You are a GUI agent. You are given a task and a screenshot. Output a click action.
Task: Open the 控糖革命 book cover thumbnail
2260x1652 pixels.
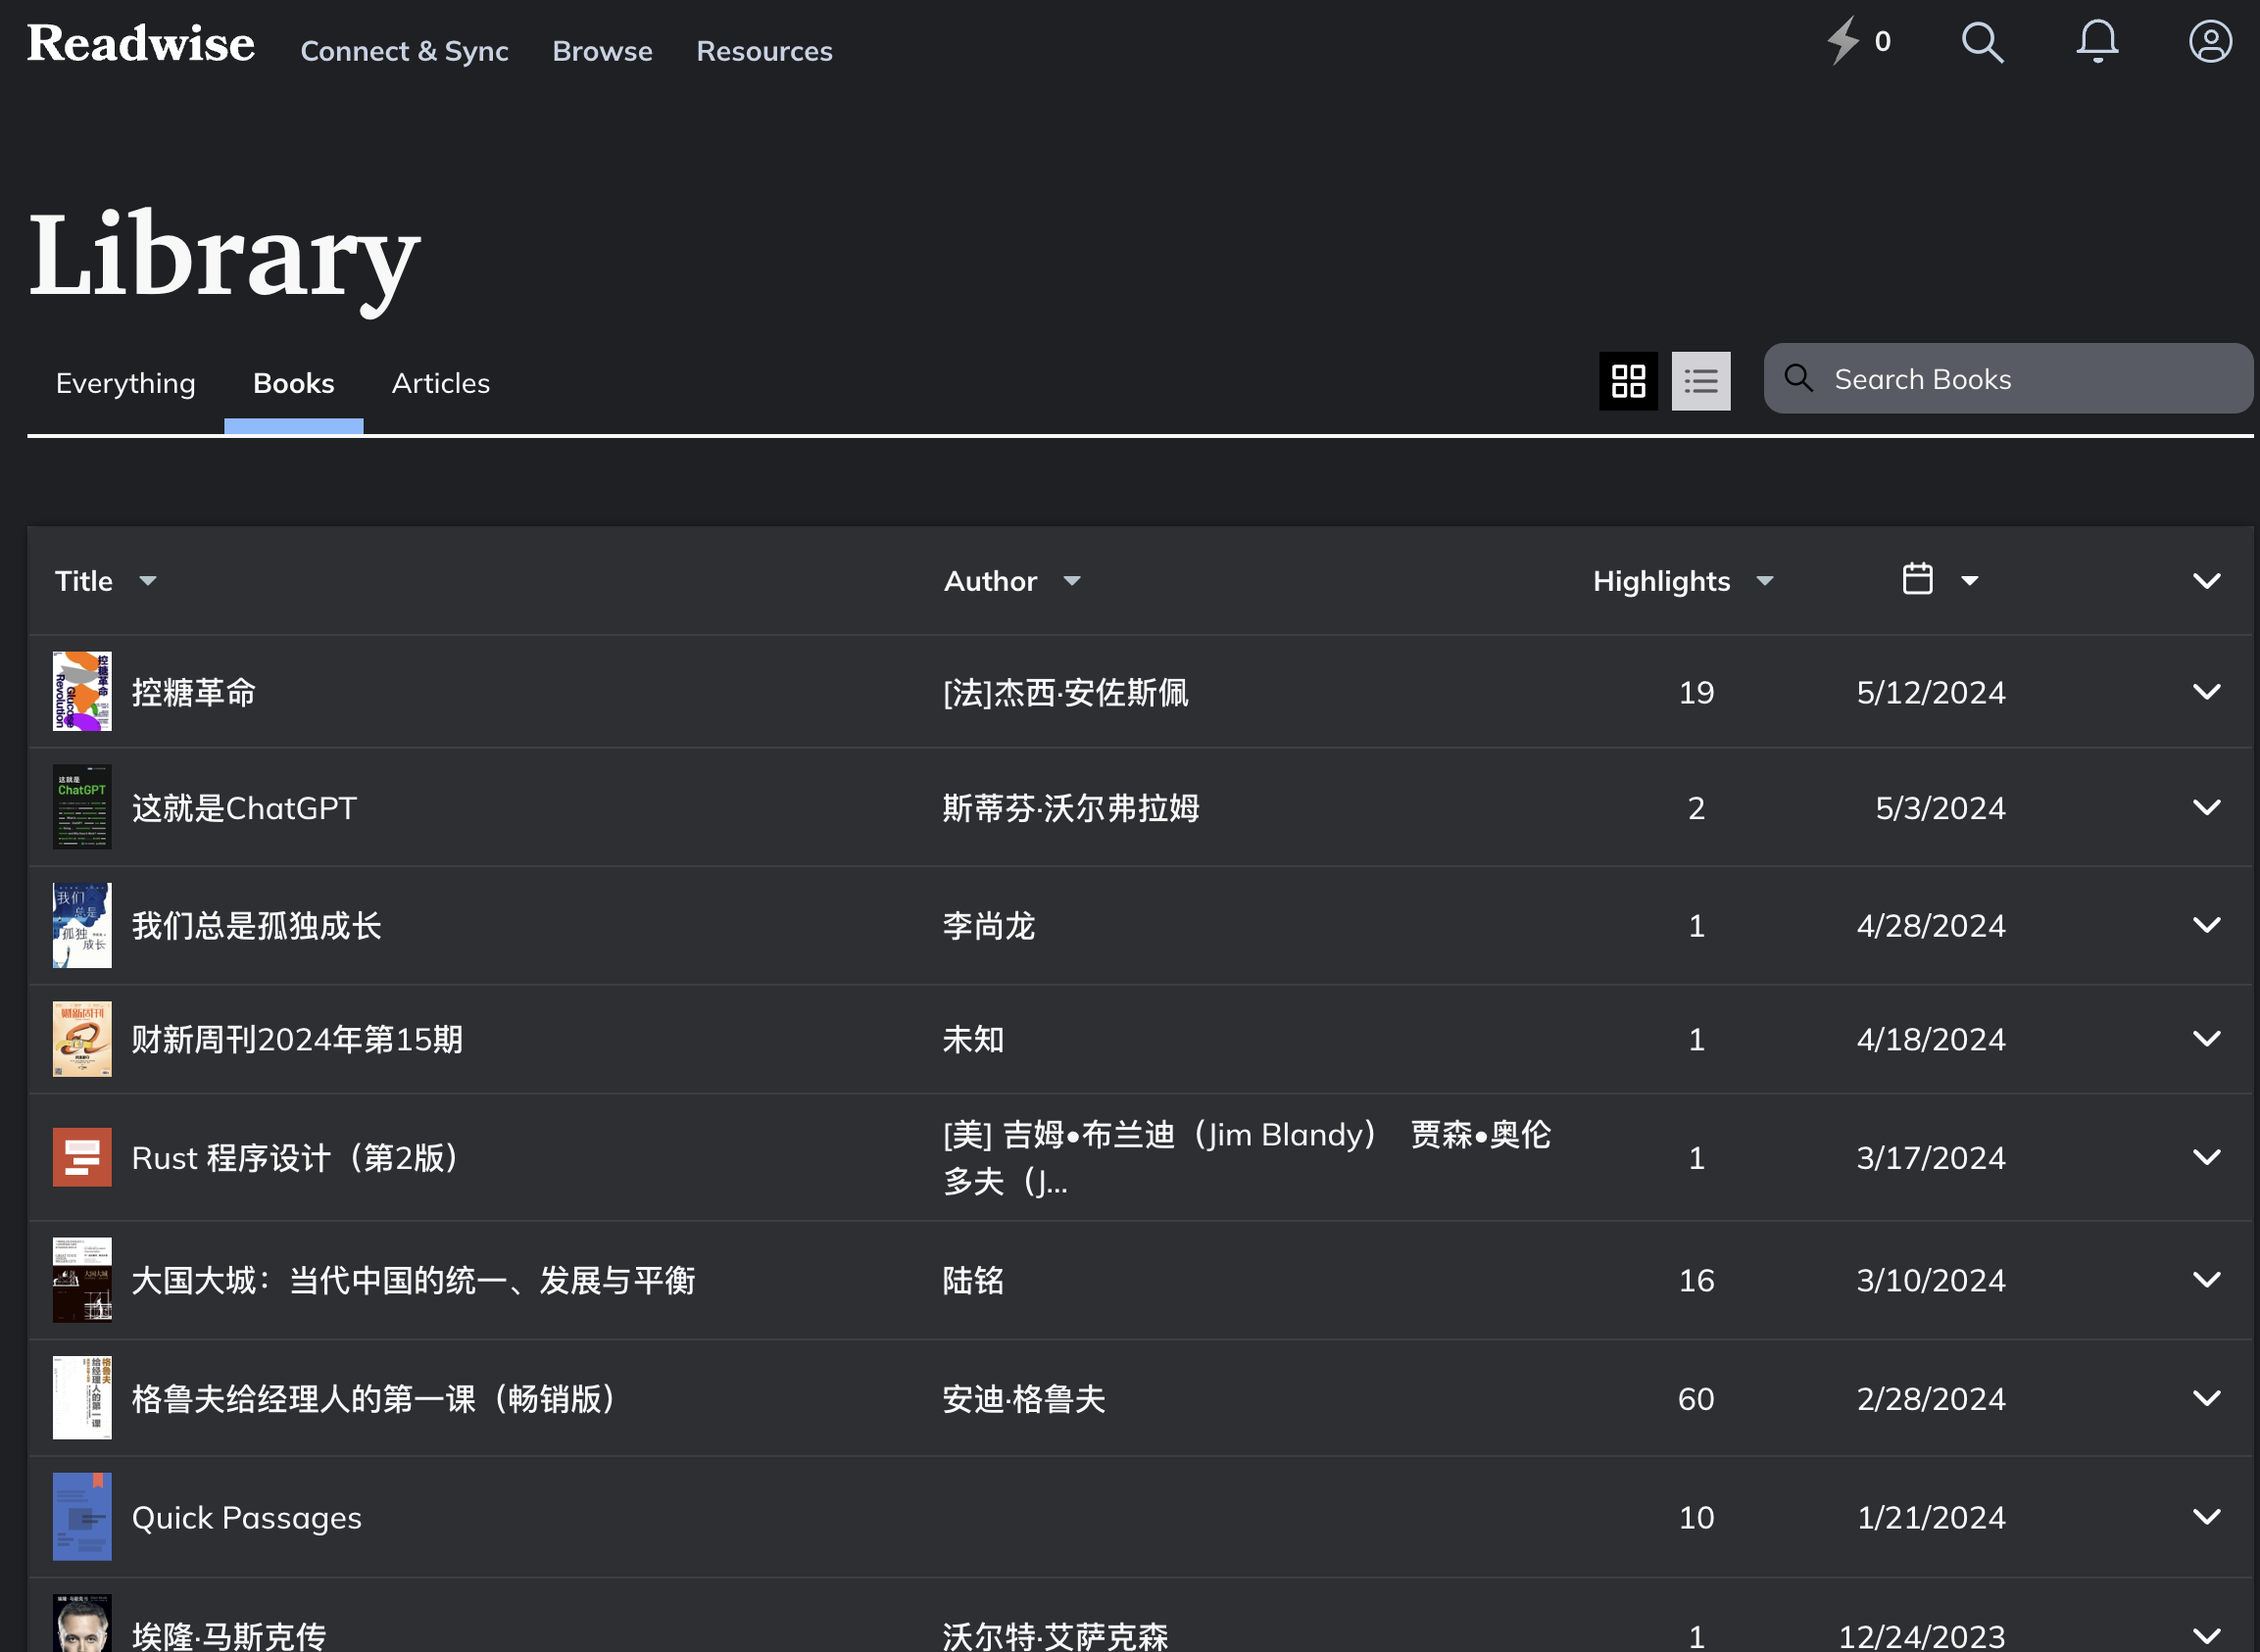(x=82, y=691)
